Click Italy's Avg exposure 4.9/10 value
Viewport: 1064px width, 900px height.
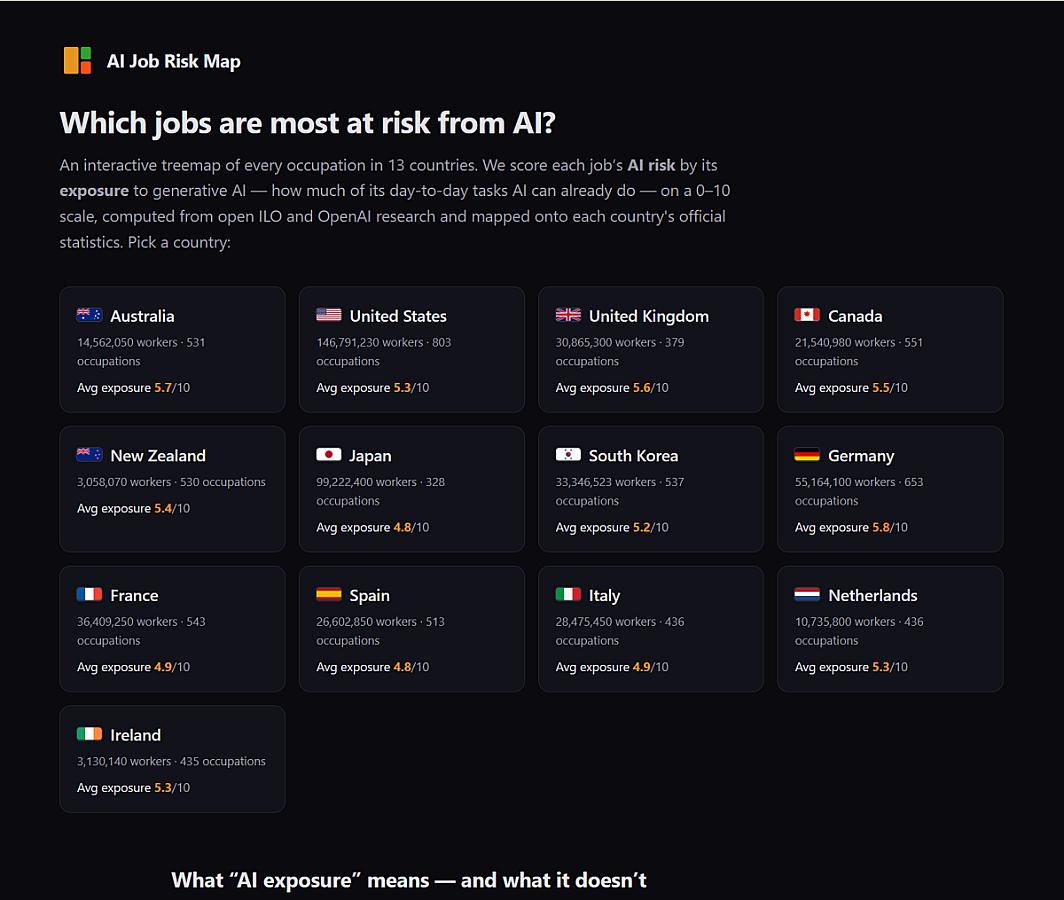612,668
